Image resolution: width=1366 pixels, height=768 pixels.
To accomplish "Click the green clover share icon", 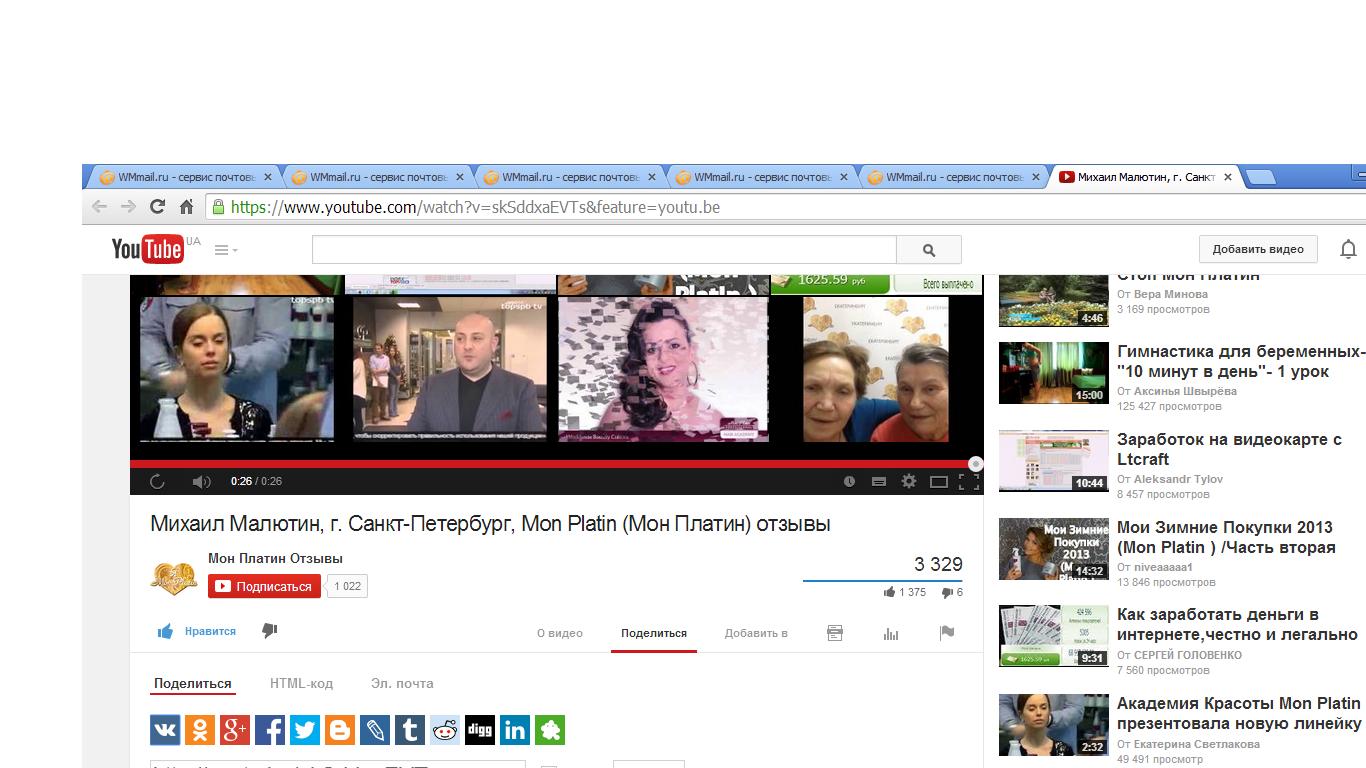I will (x=550, y=730).
